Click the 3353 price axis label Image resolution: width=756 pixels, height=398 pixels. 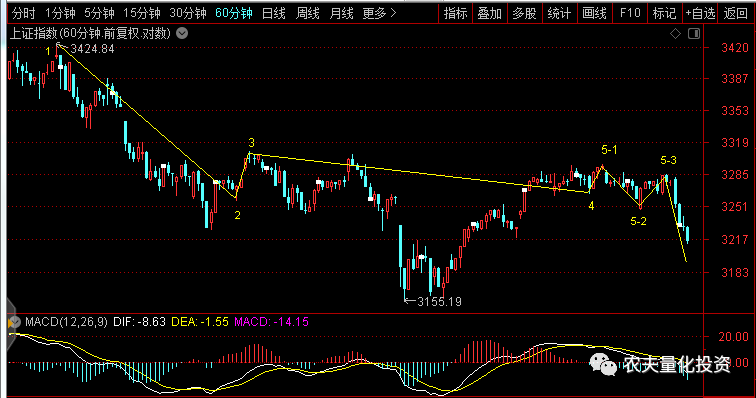click(735, 110)
